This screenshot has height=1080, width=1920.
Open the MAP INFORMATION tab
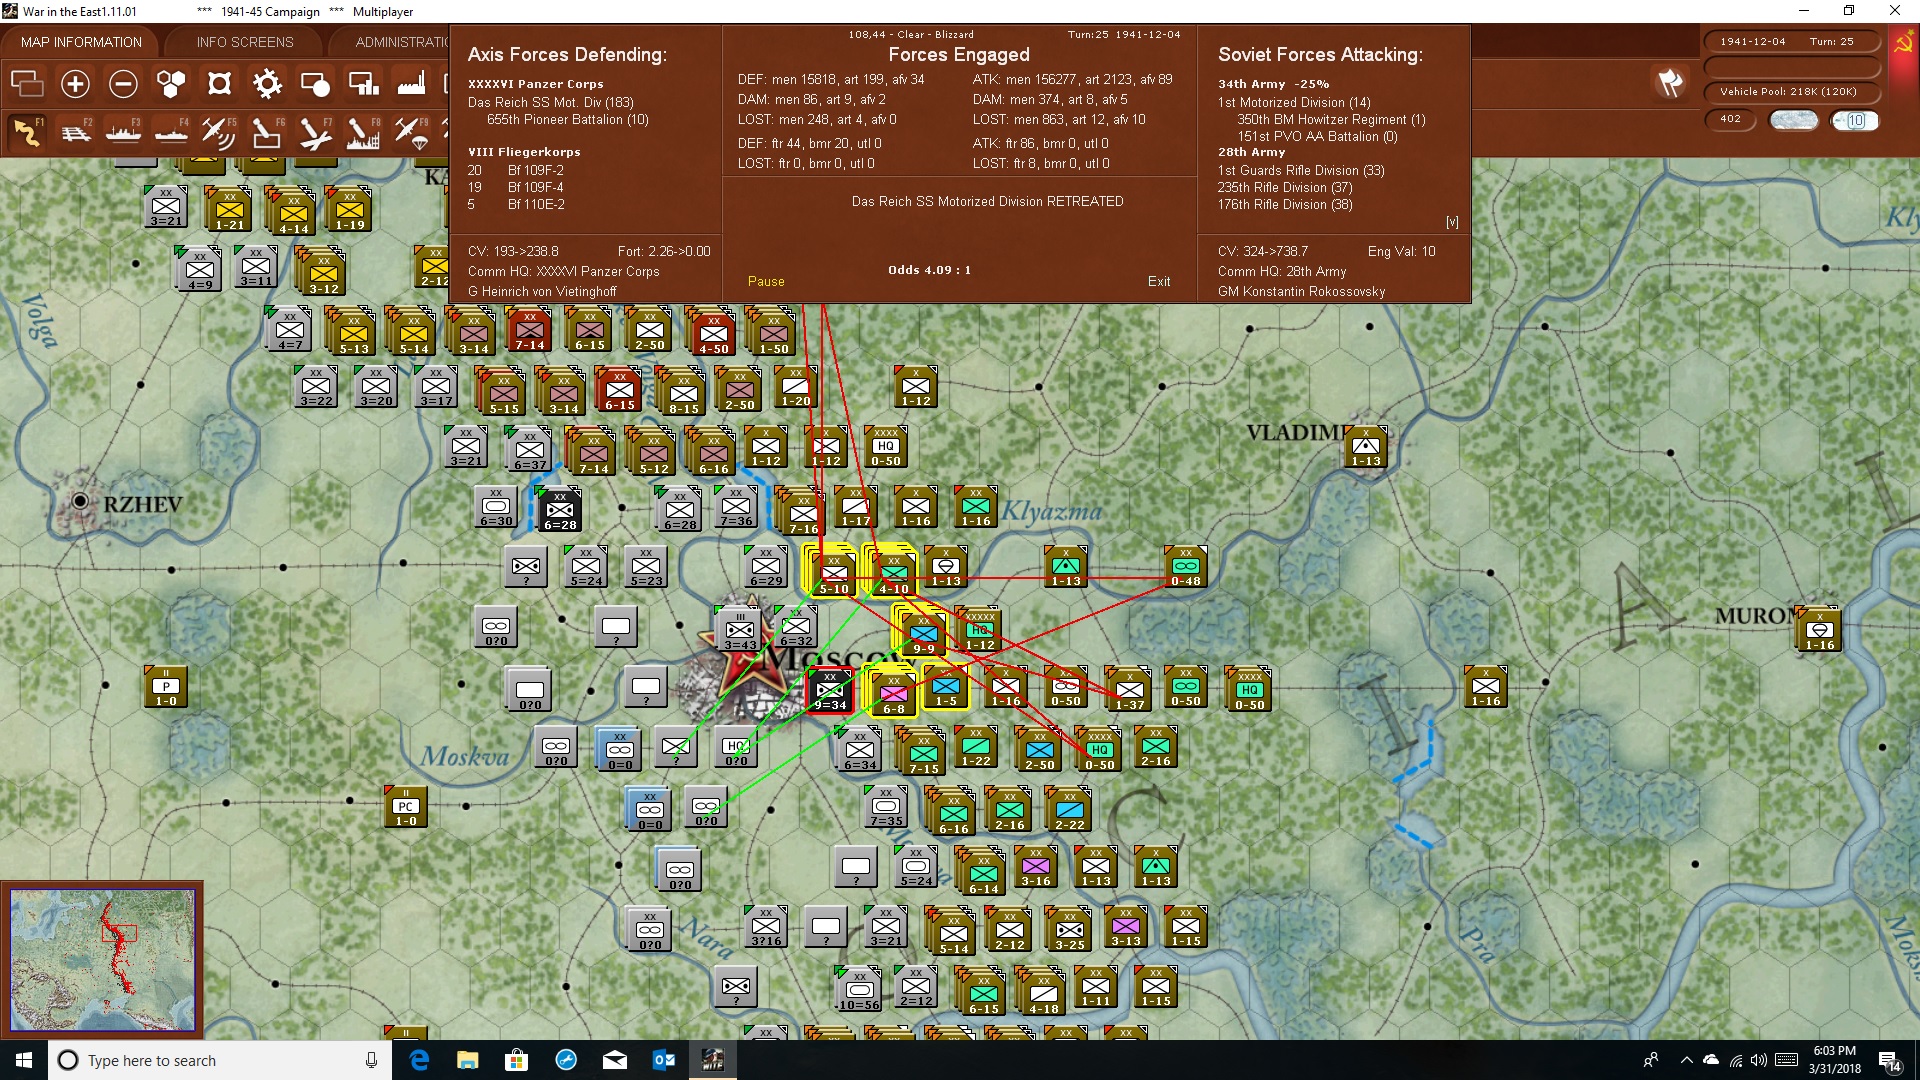[x=81, y=42]
